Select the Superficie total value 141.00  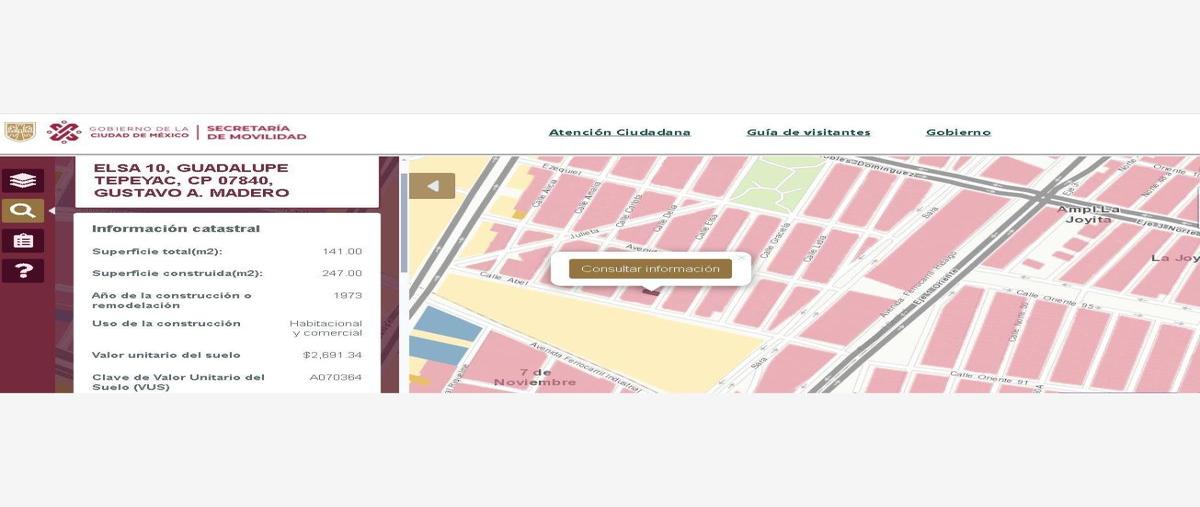(342, 251)
